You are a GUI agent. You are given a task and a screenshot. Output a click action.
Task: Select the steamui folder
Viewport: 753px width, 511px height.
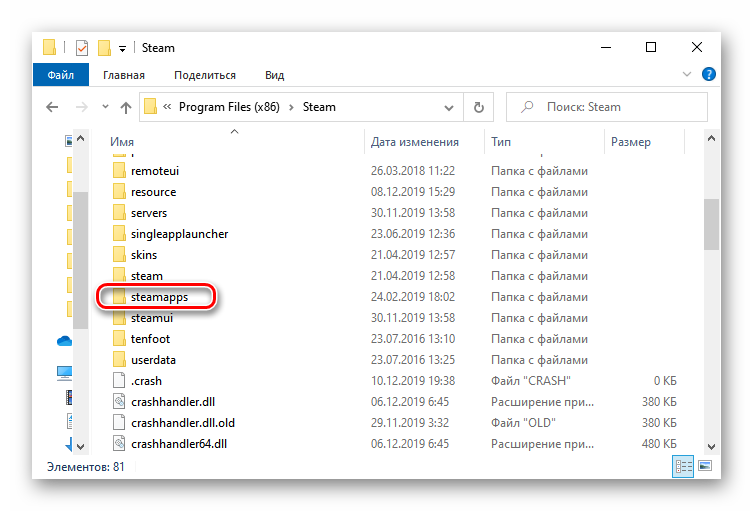click(x=152, y=318)
